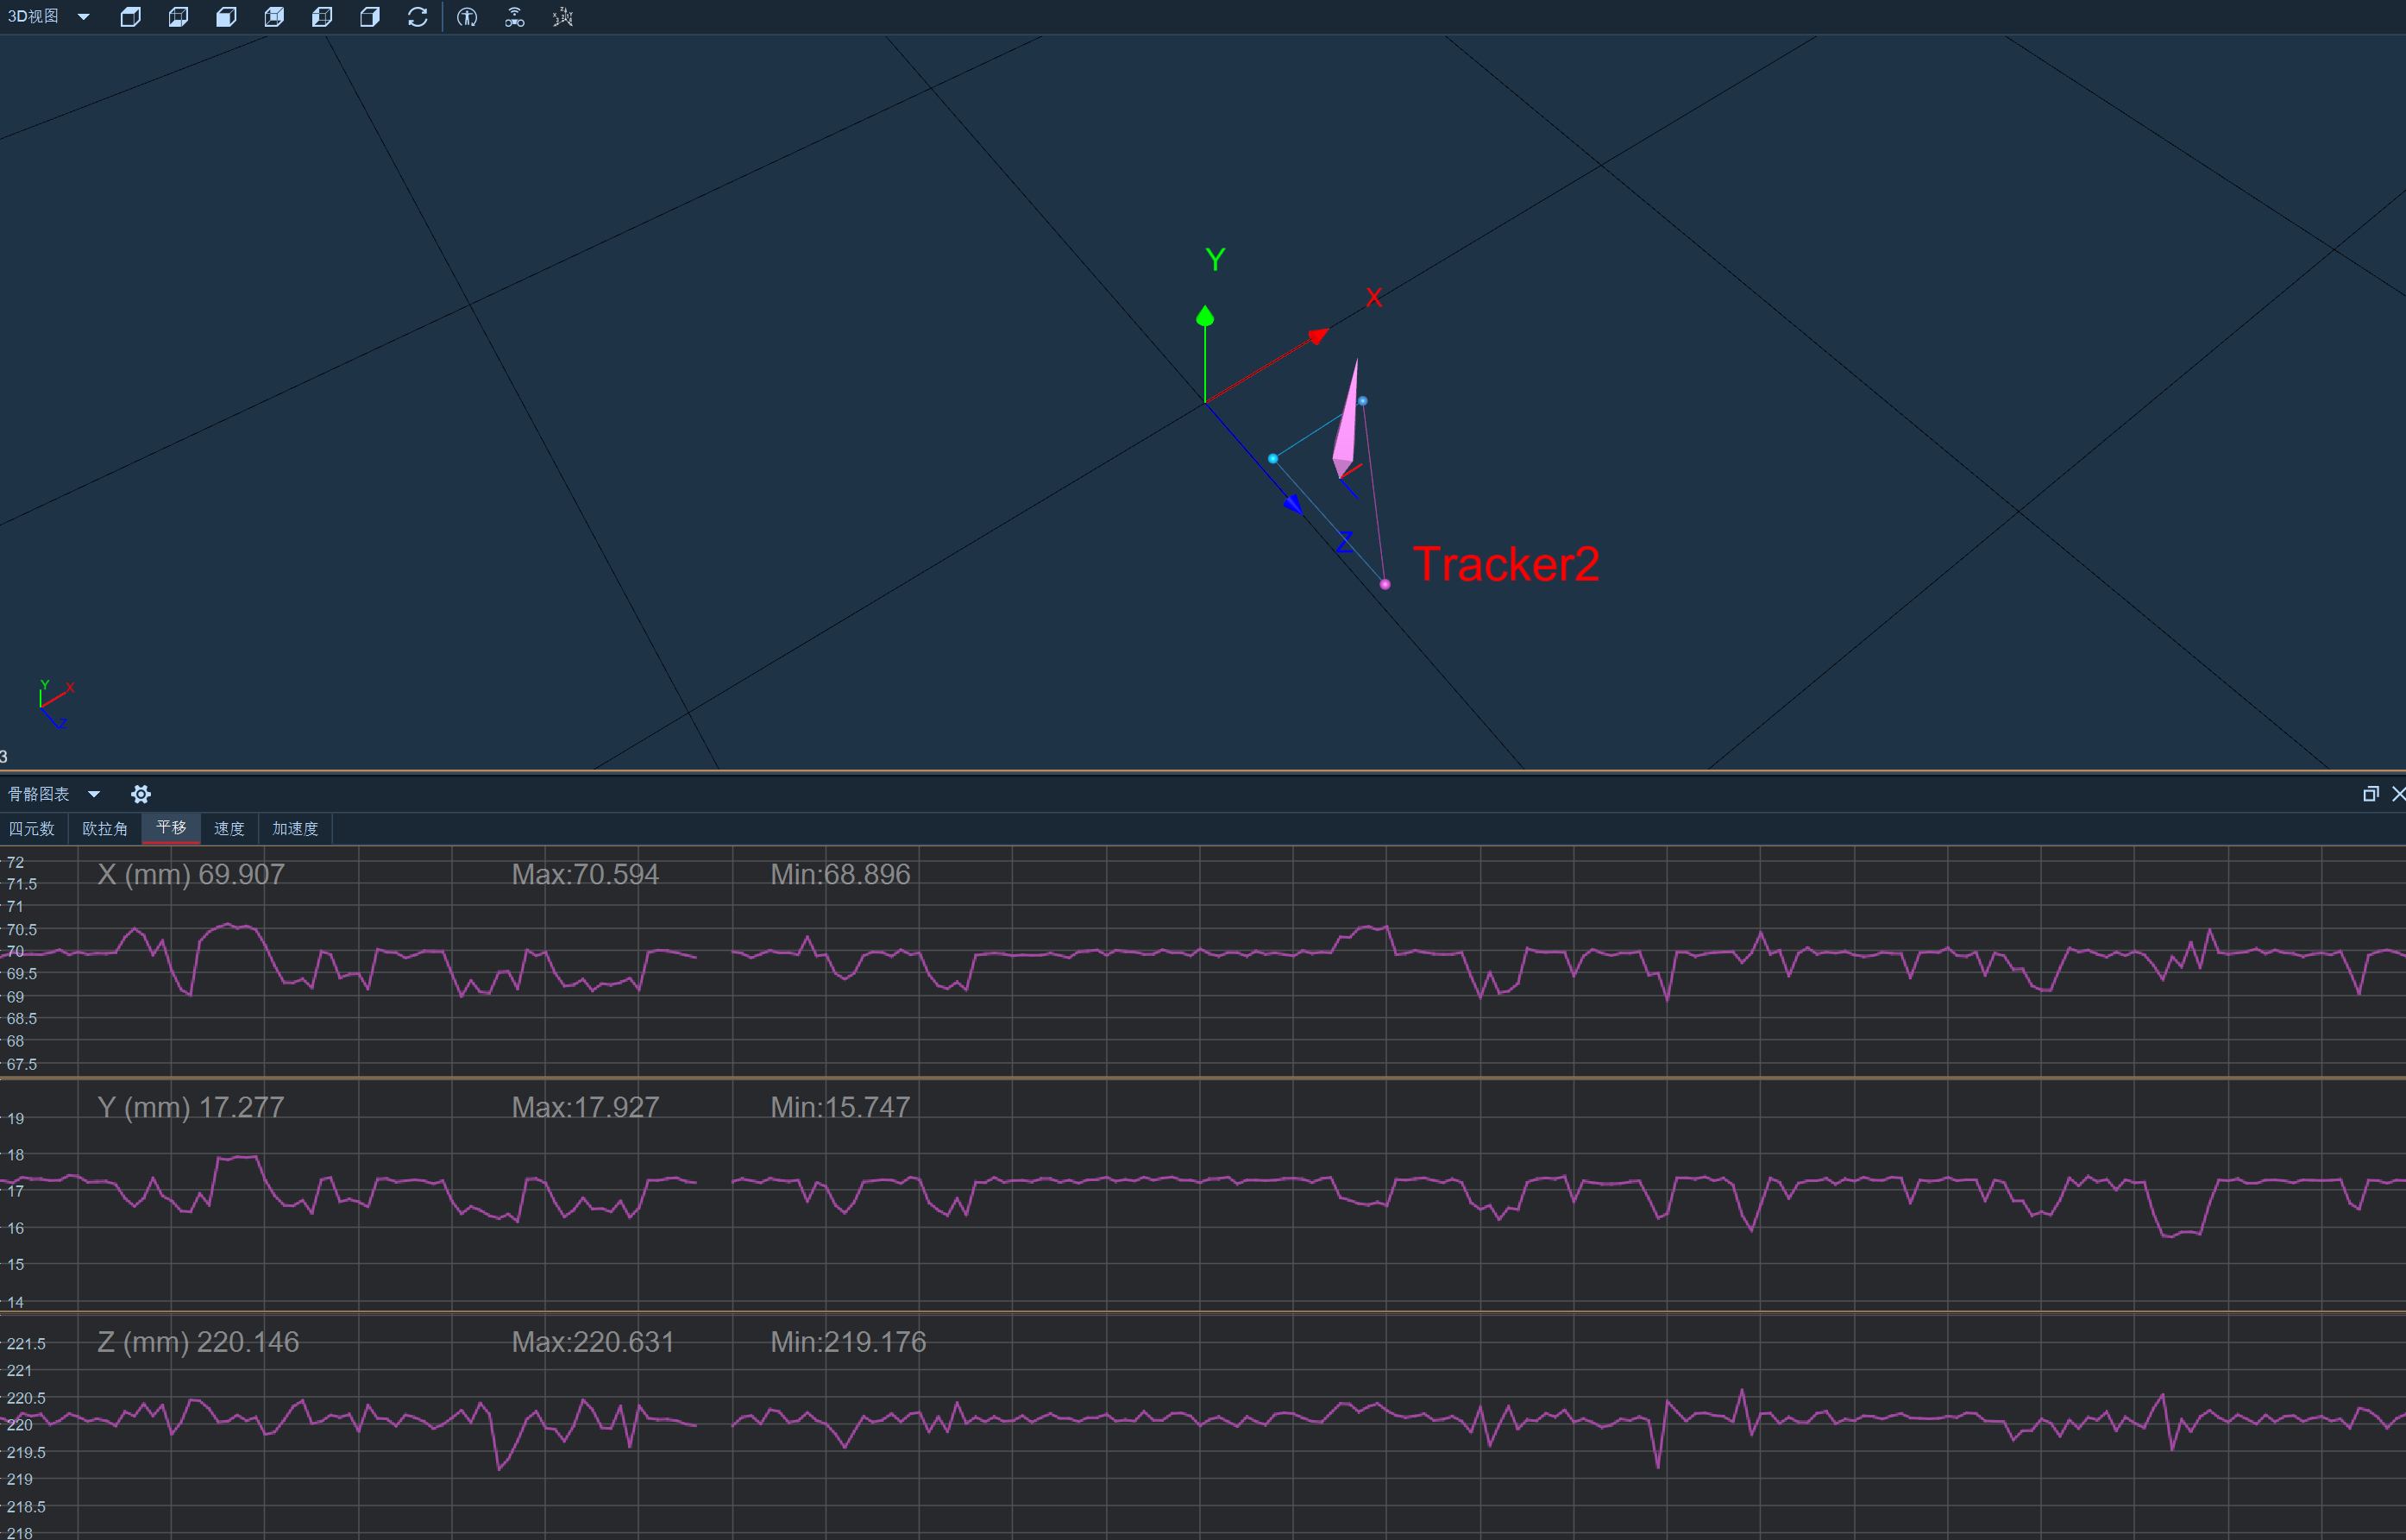Close the 骨骼图表 chart panel
Image resolution: width=2406 pixels, height=1540 pixels.
click(2398, 794)
